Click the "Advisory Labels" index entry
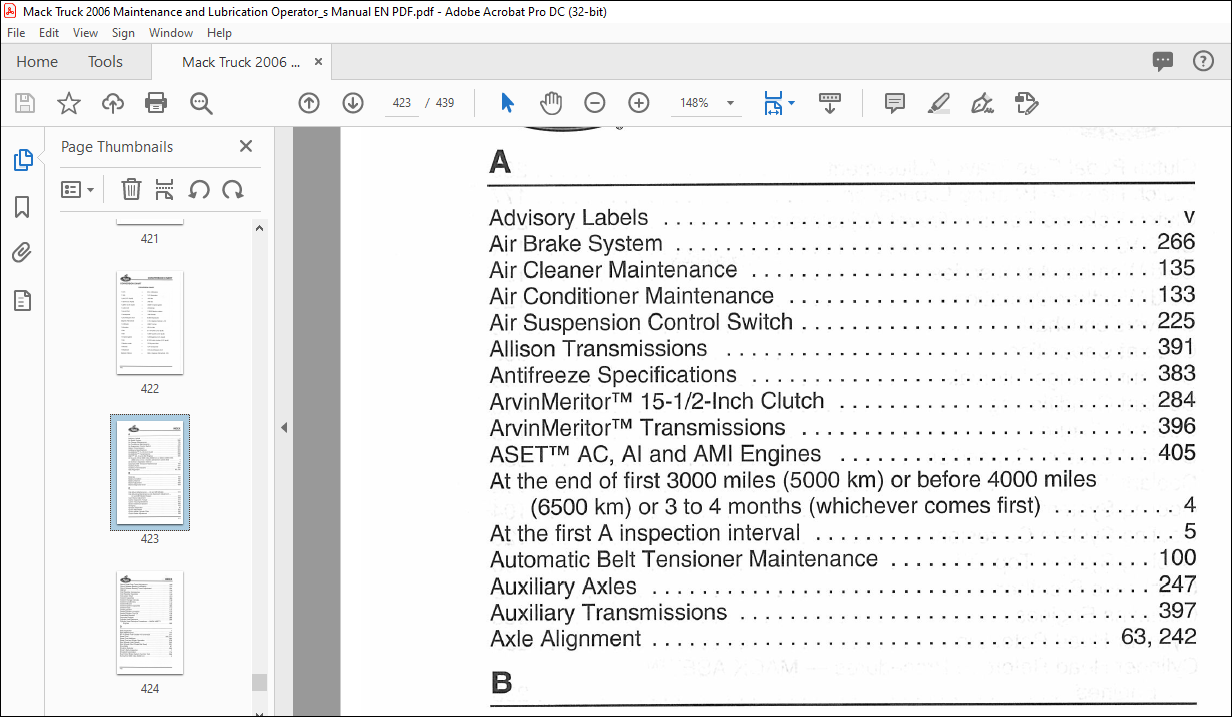 click(568, 217)
